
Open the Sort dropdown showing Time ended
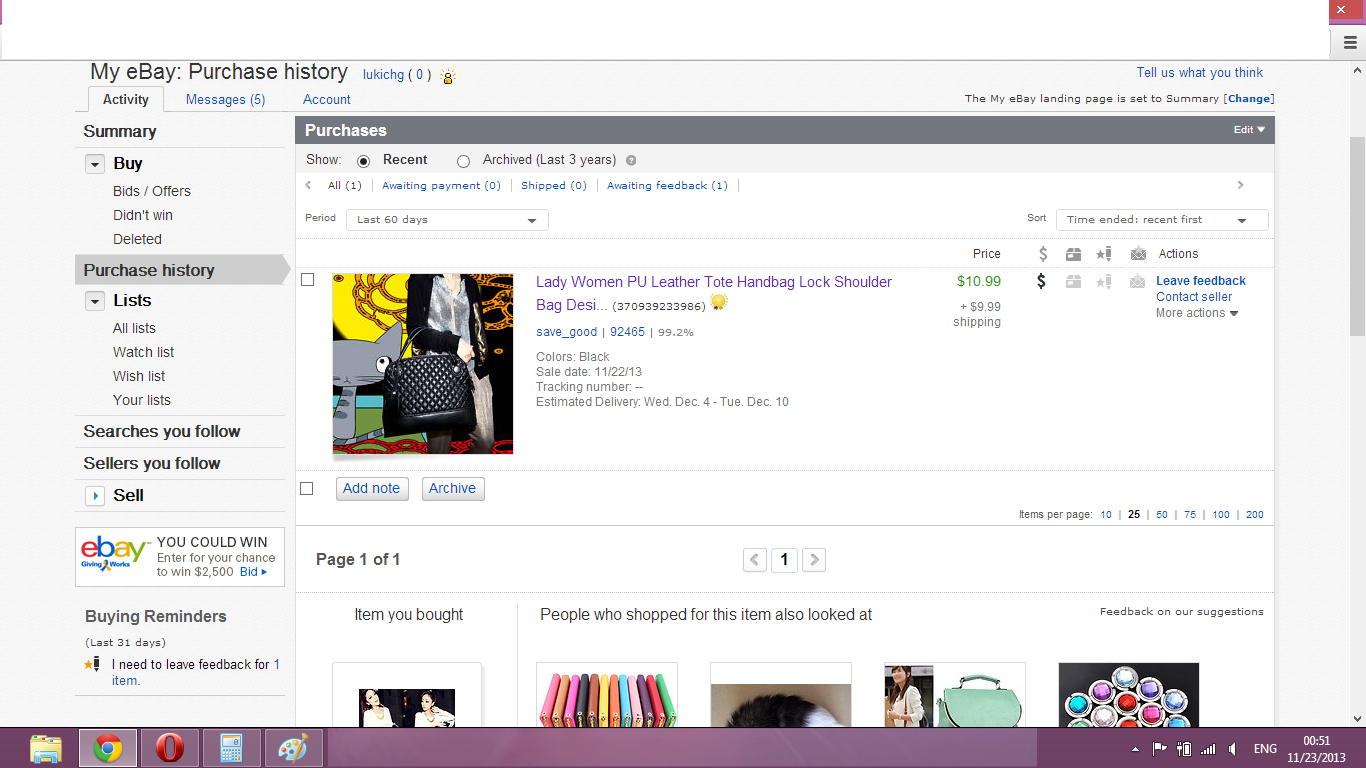point(1162,220)
